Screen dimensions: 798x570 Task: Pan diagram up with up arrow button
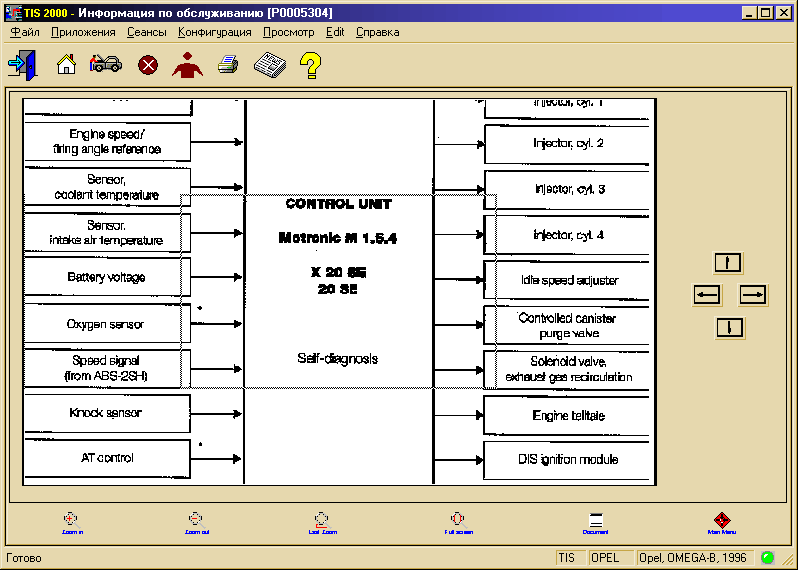click(728, 263)
